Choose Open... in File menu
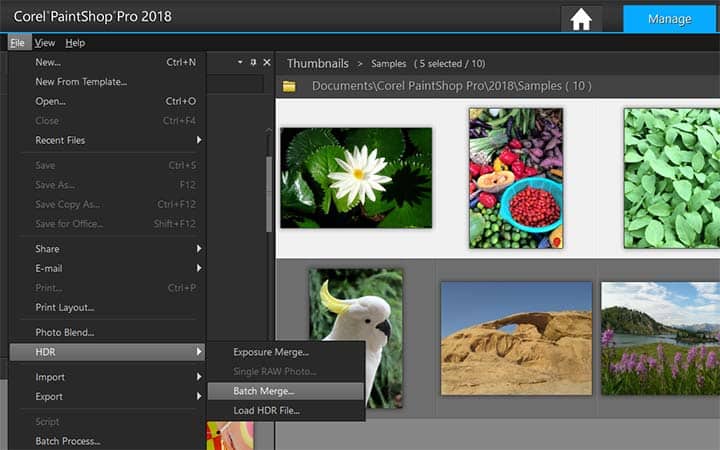The width and height of the screenshot is (720, 450). (x=107, y=101)
